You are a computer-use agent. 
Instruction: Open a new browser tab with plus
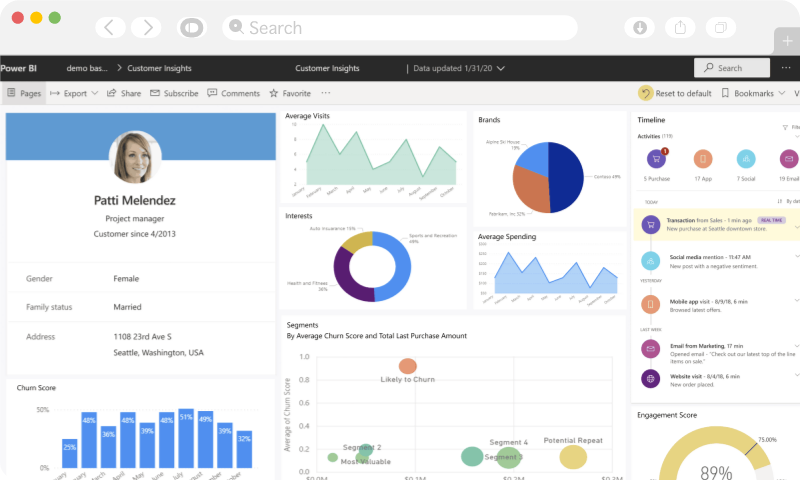pyautogui.click(x=787, y=41)
